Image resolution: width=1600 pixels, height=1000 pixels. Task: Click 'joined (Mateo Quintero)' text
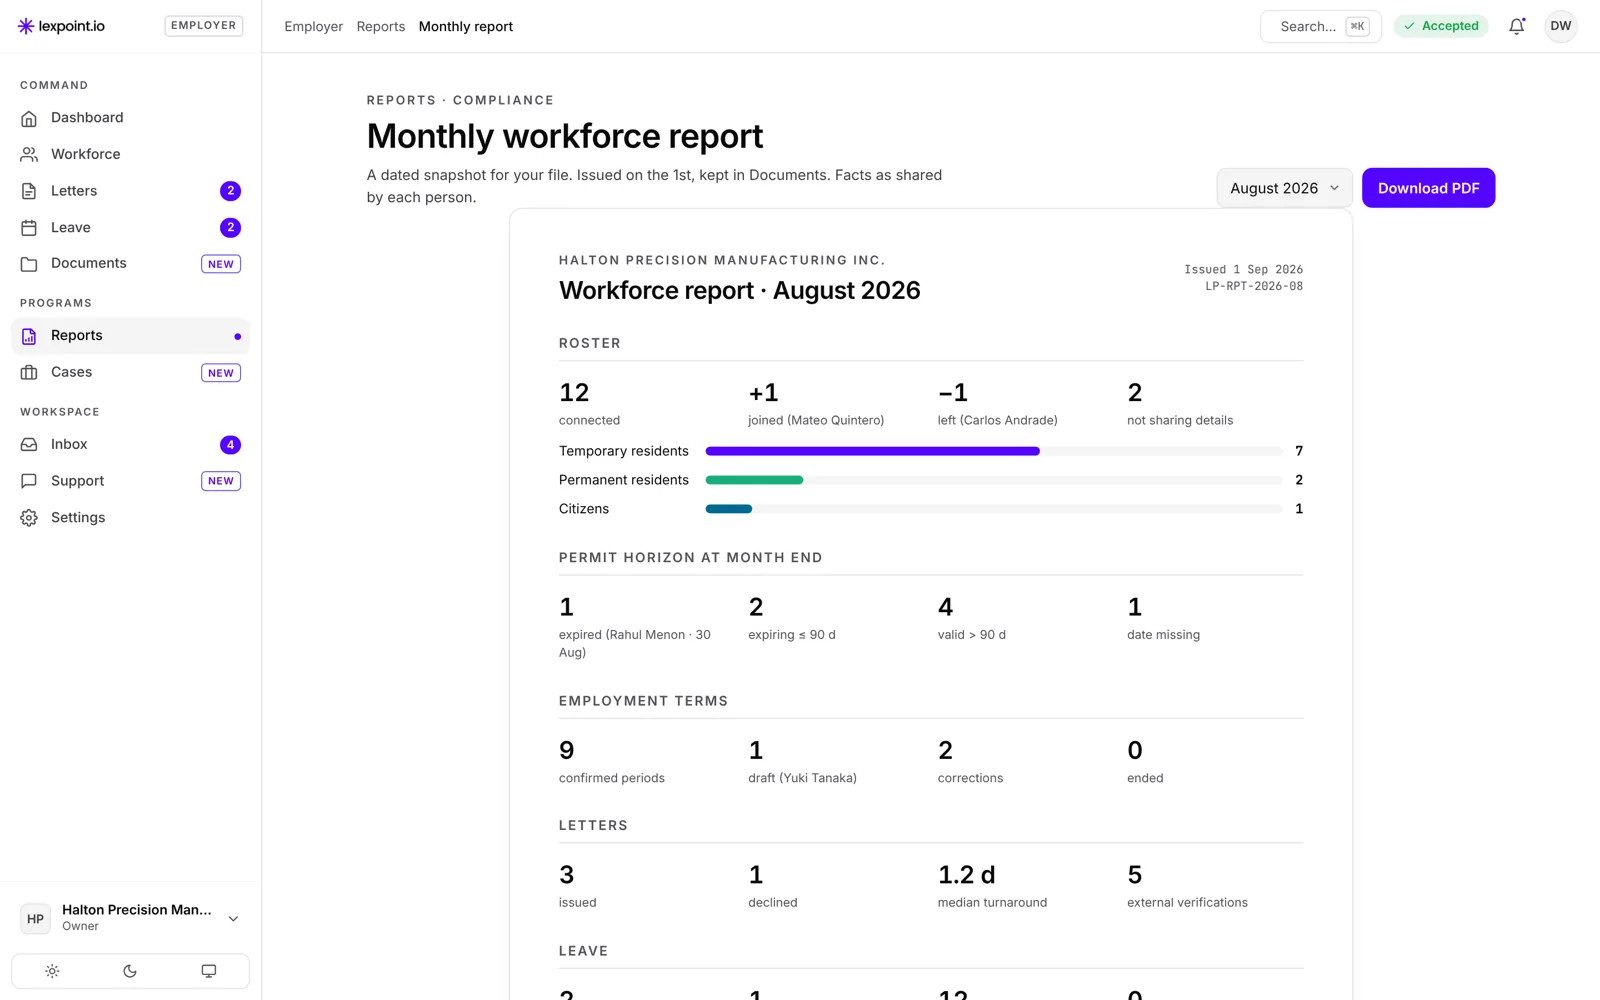tap(816, 420)
